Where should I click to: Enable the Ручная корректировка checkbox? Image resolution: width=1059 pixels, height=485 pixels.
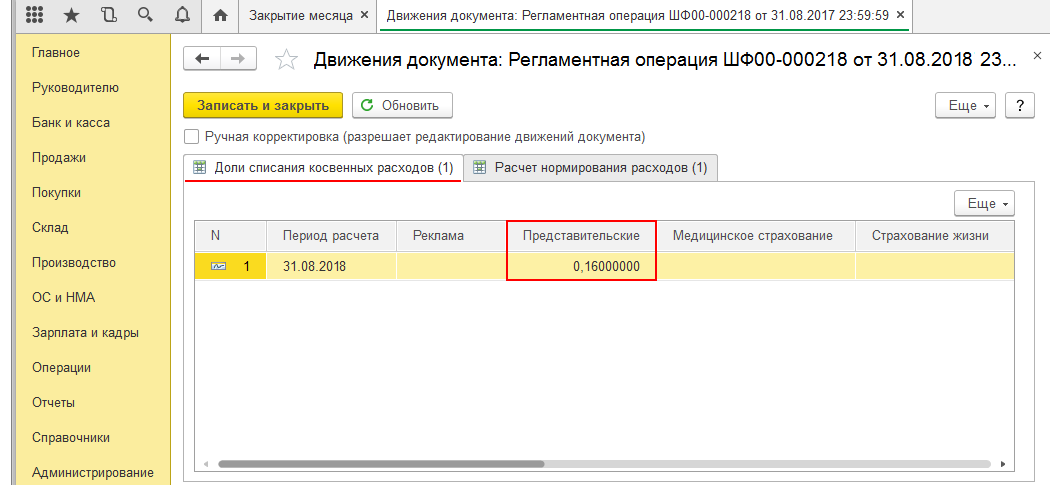pyautogui.click(x=192, y=137)
